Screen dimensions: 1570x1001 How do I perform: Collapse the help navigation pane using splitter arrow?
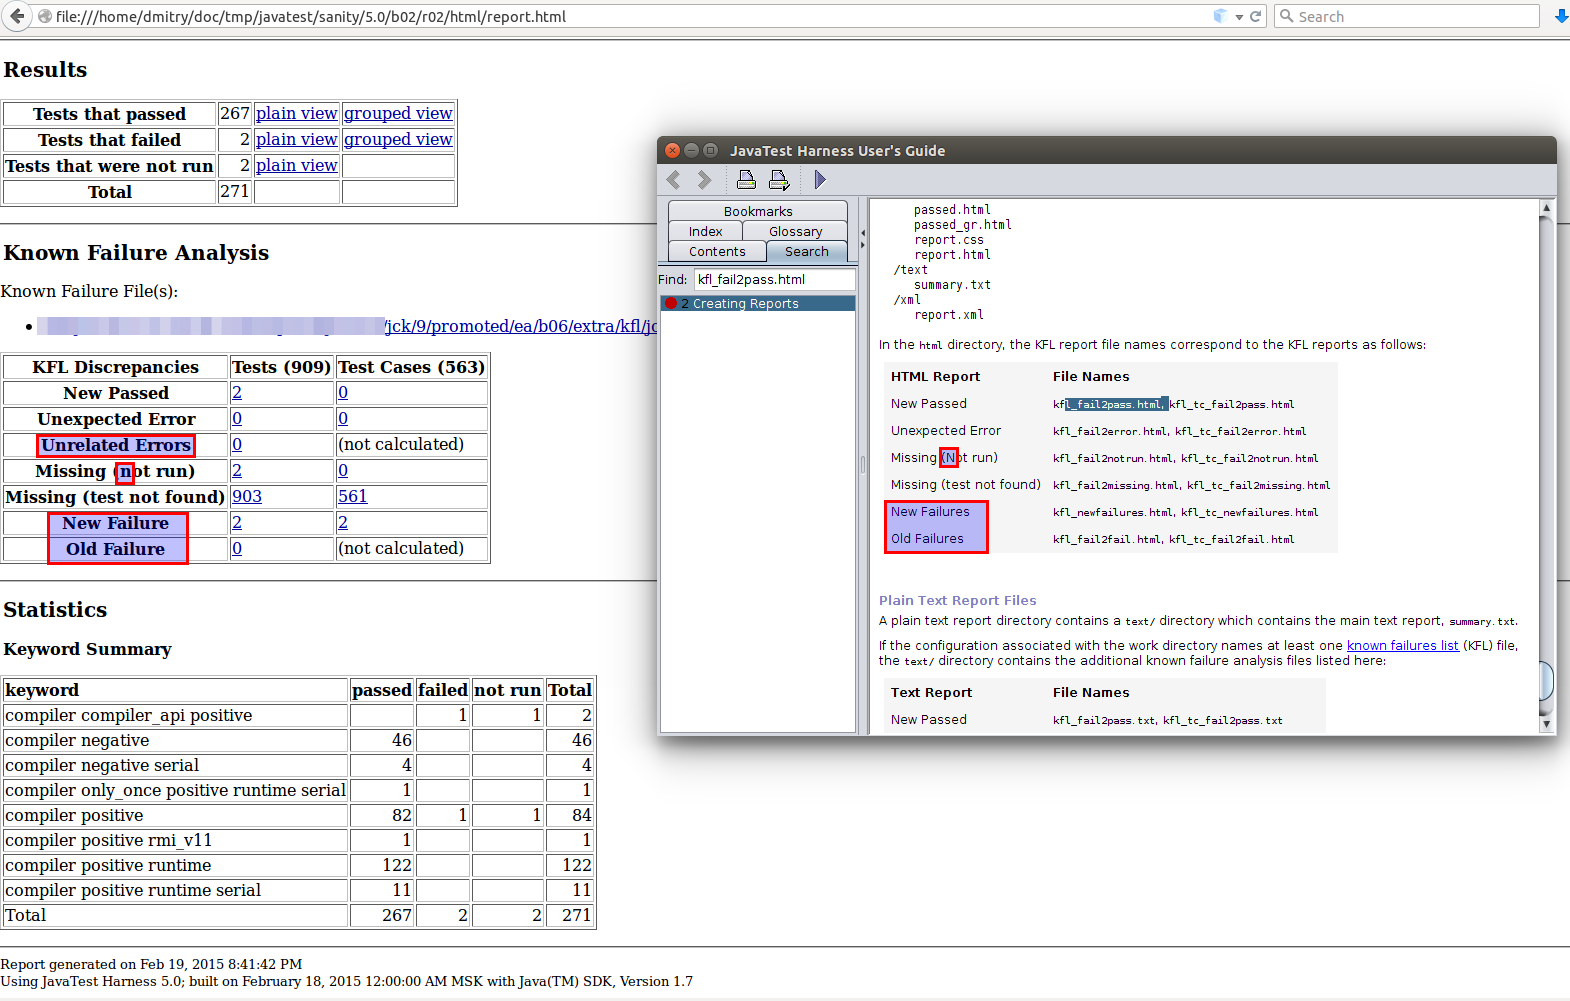click(x=862, y=233)
